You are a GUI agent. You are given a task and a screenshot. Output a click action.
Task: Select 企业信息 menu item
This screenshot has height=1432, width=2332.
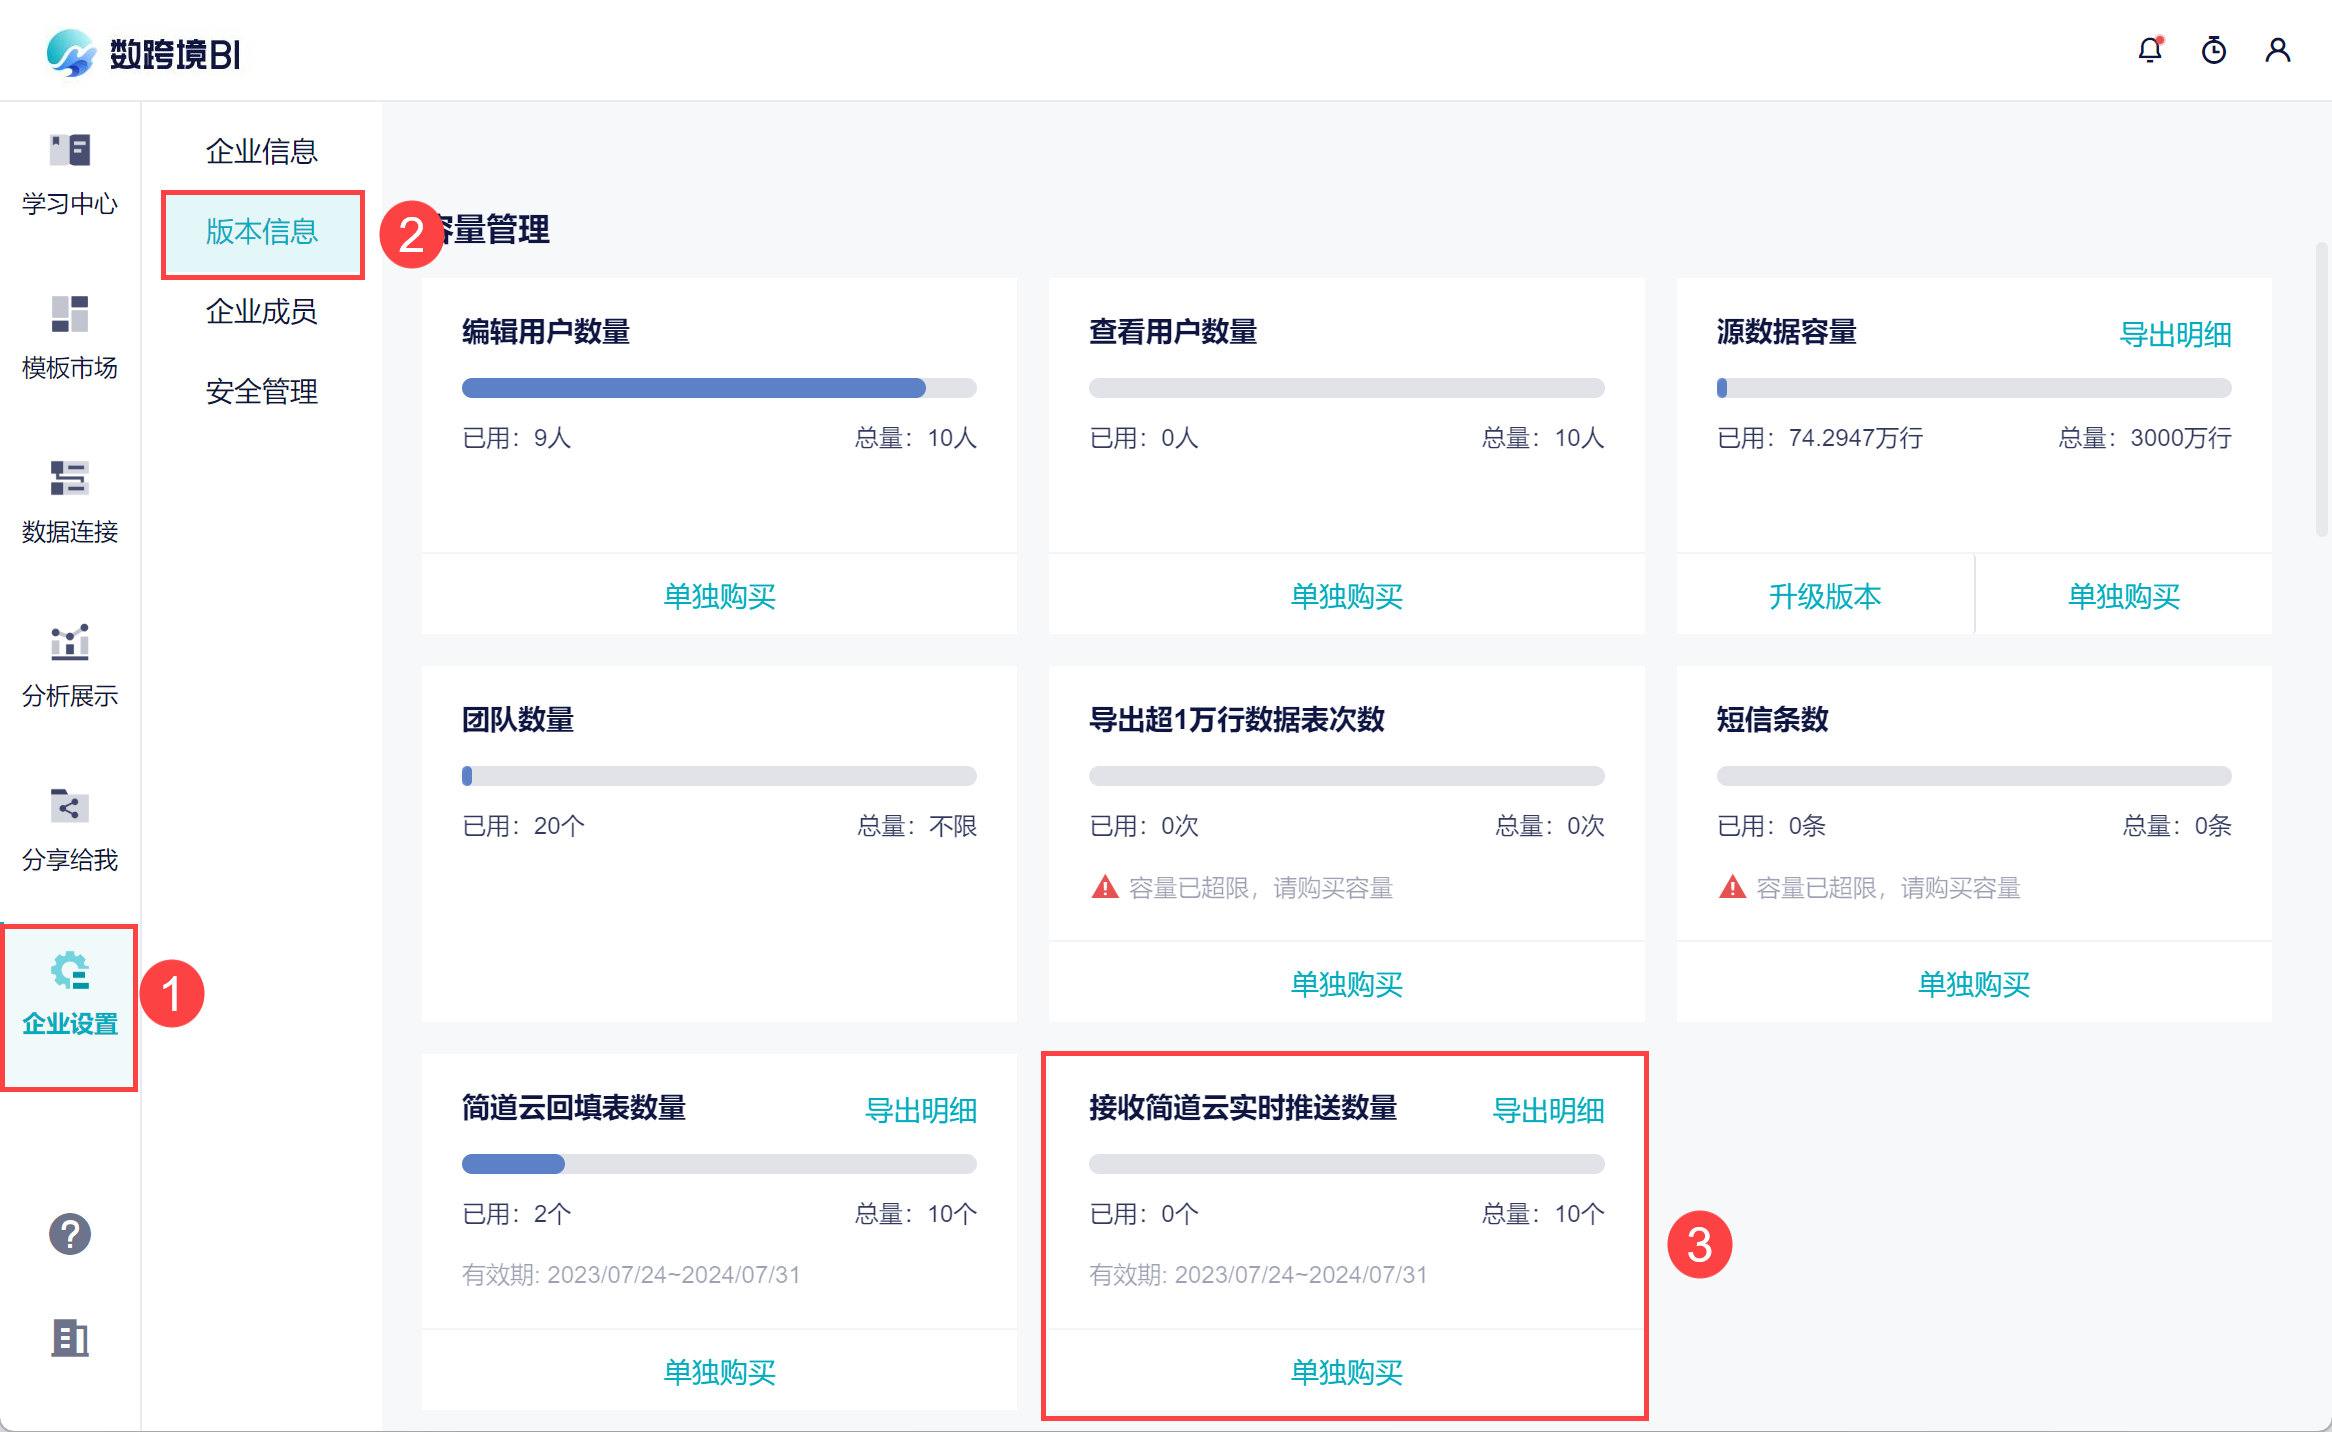(x=262, y=152)
